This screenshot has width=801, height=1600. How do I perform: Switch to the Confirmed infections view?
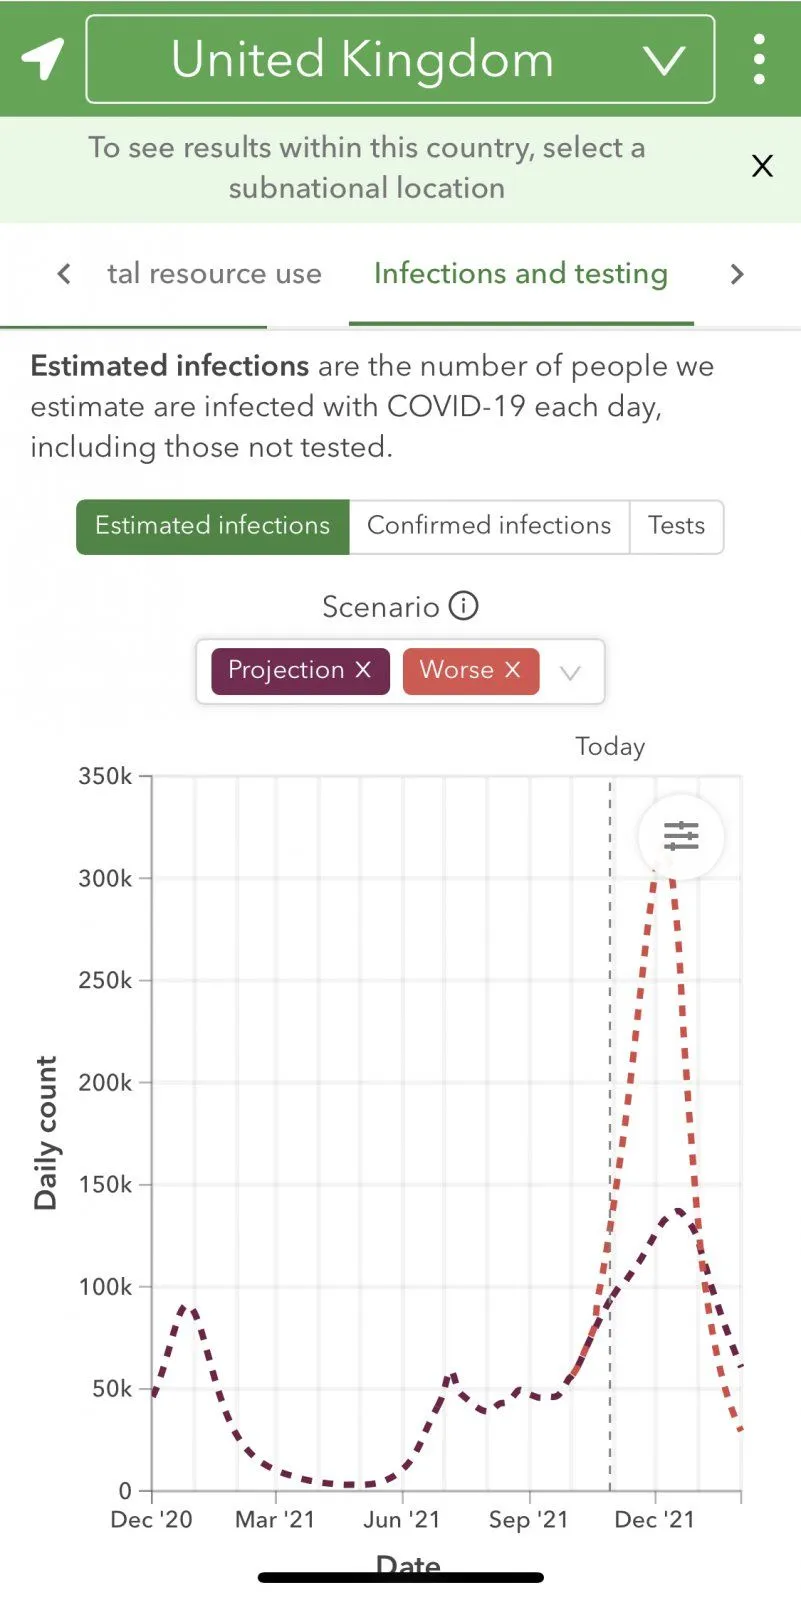[489, 526]
